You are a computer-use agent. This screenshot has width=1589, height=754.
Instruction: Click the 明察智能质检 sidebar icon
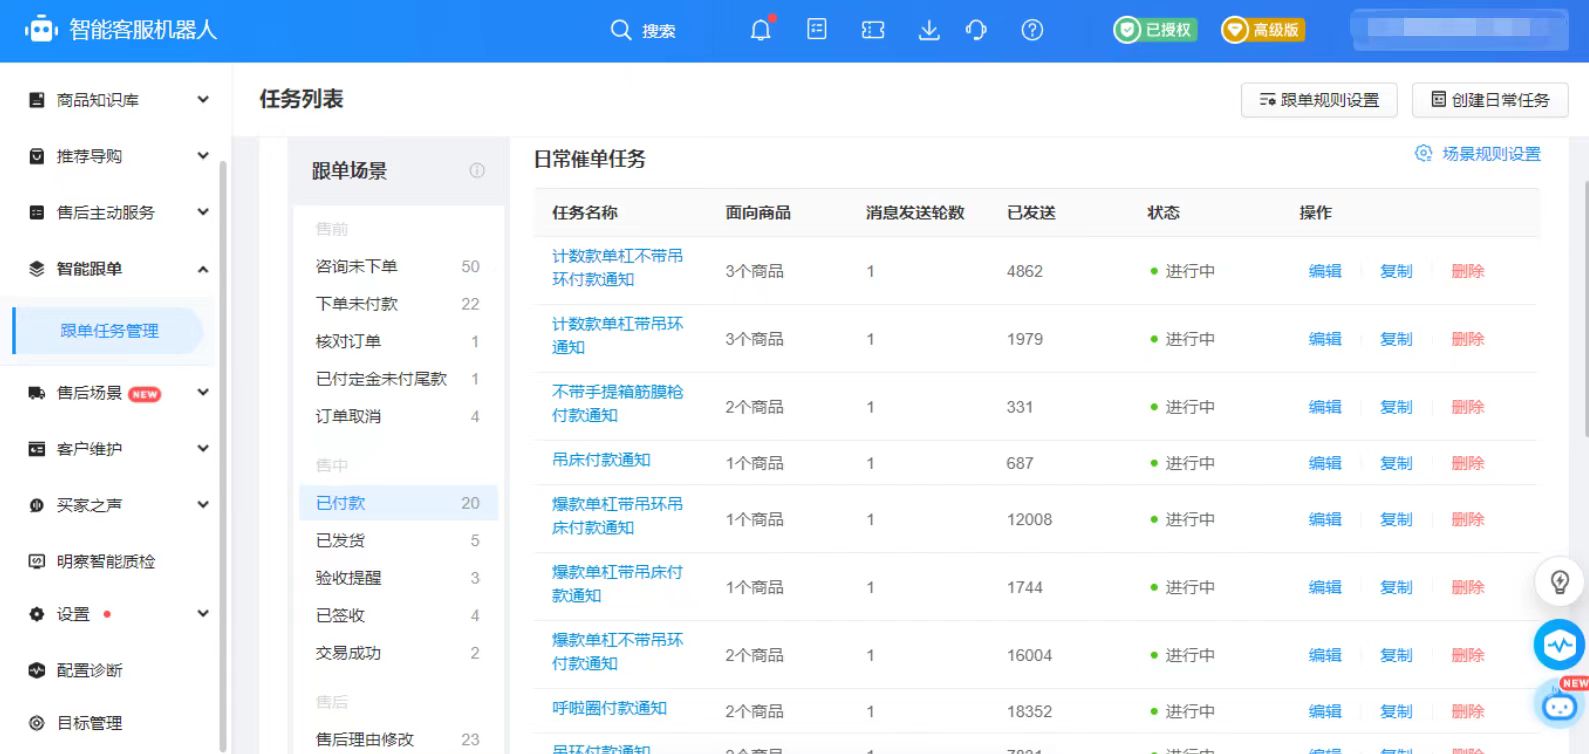tap(37, 561)
